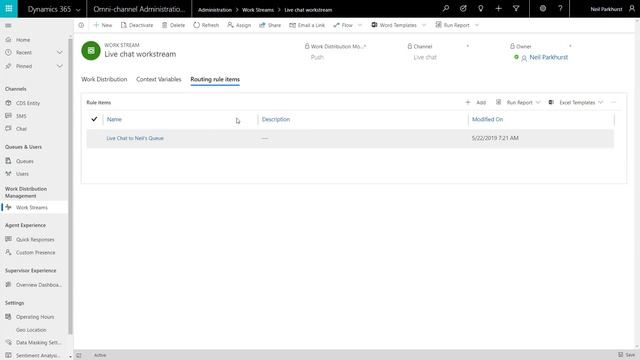Expand the top Run Report dropdown arrow
This screenshot has width=640, height=360.
click(x=477, y=25)
